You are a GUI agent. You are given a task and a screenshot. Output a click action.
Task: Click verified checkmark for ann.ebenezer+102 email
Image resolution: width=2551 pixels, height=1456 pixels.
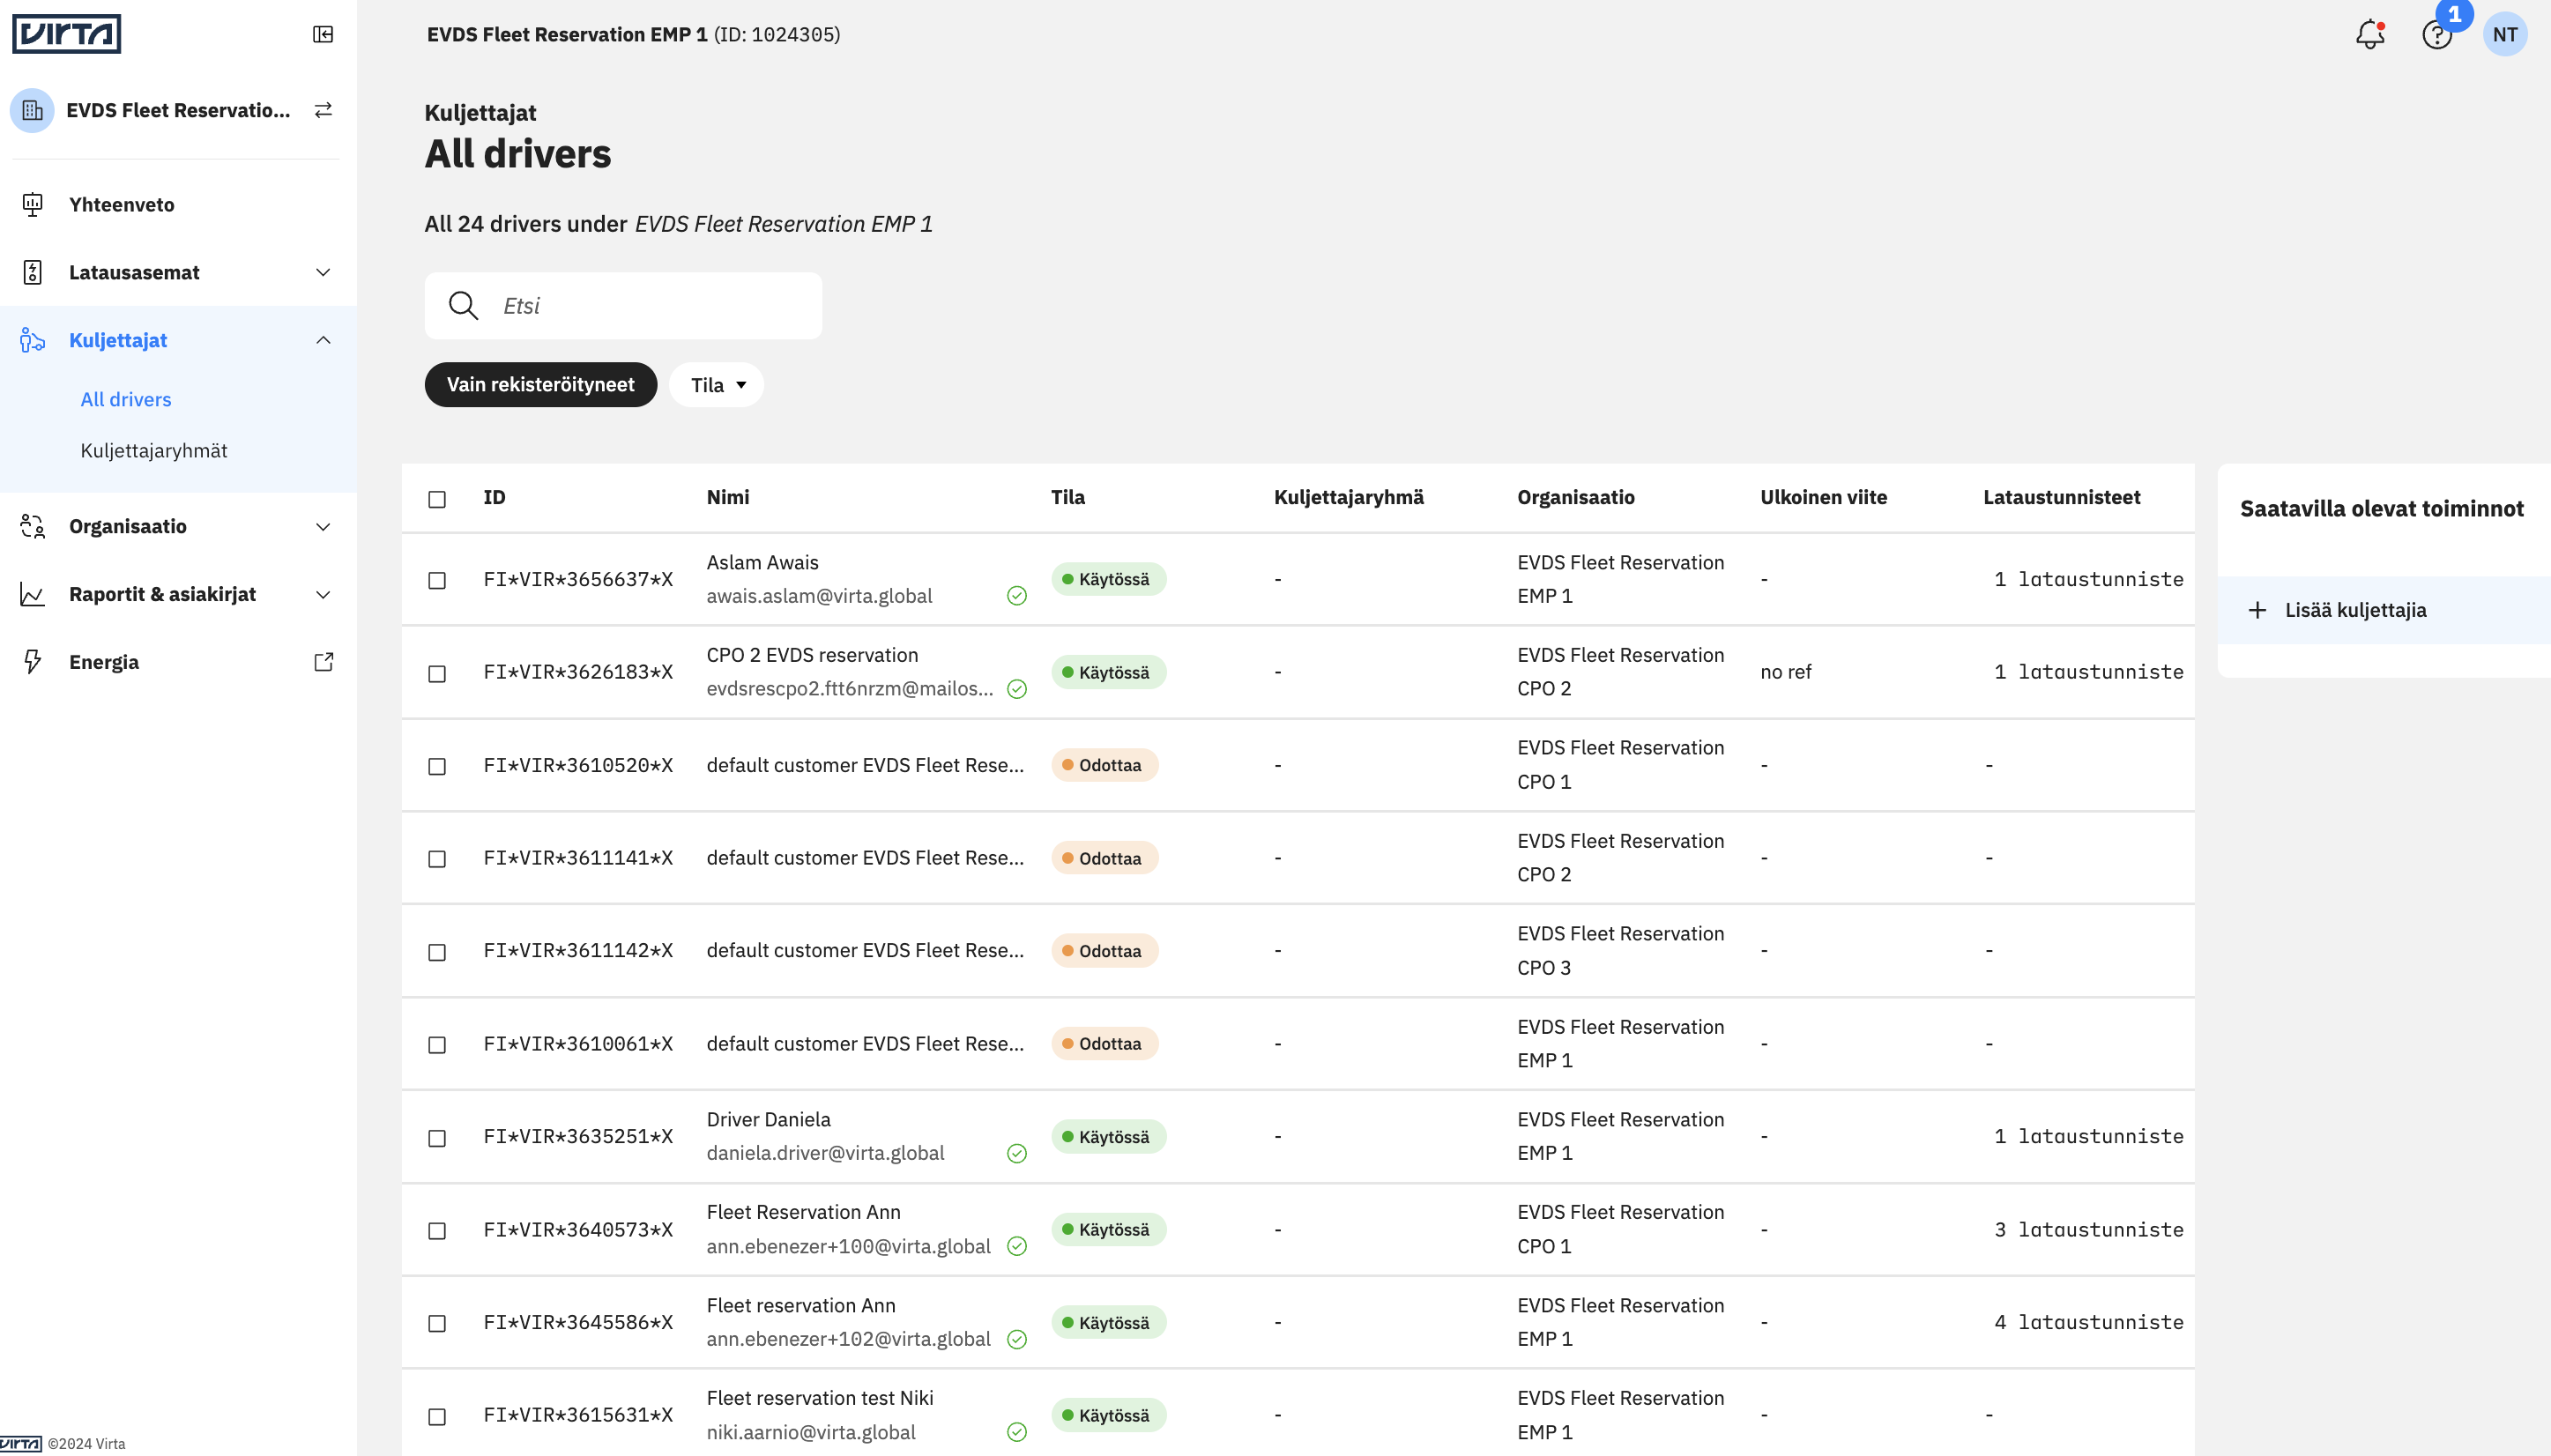coord(1017,1339)
